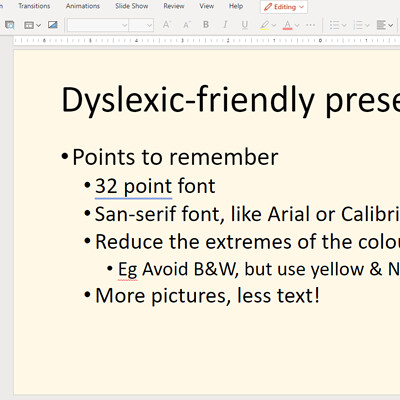Click the picture/background format icon

(53, 25)
